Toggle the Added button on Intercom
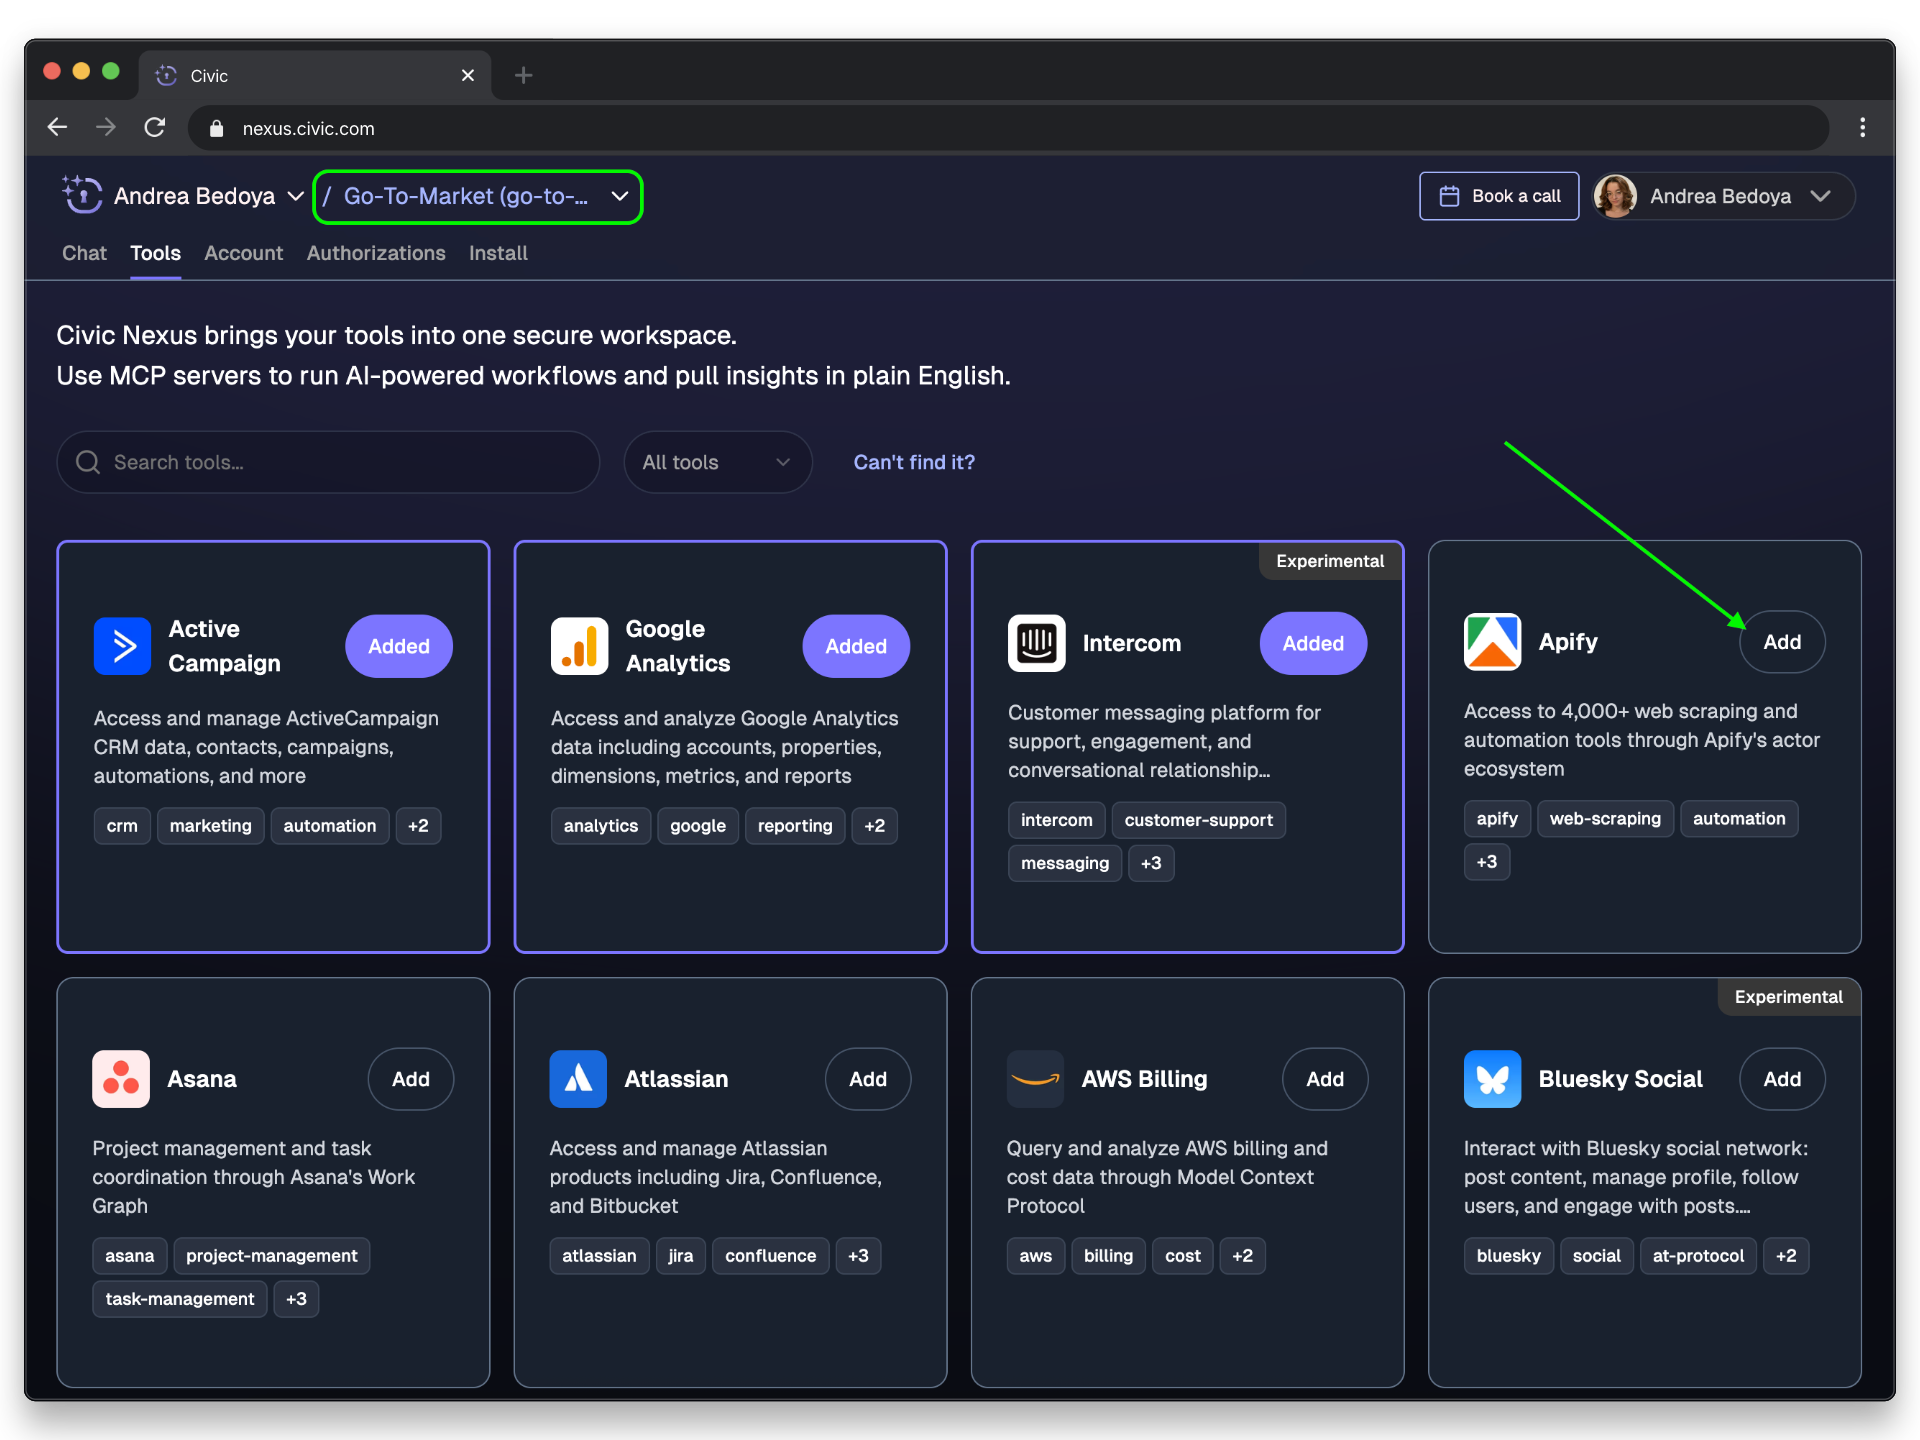This screenshot has width=1920, height=1440. tap(1312, 643)
